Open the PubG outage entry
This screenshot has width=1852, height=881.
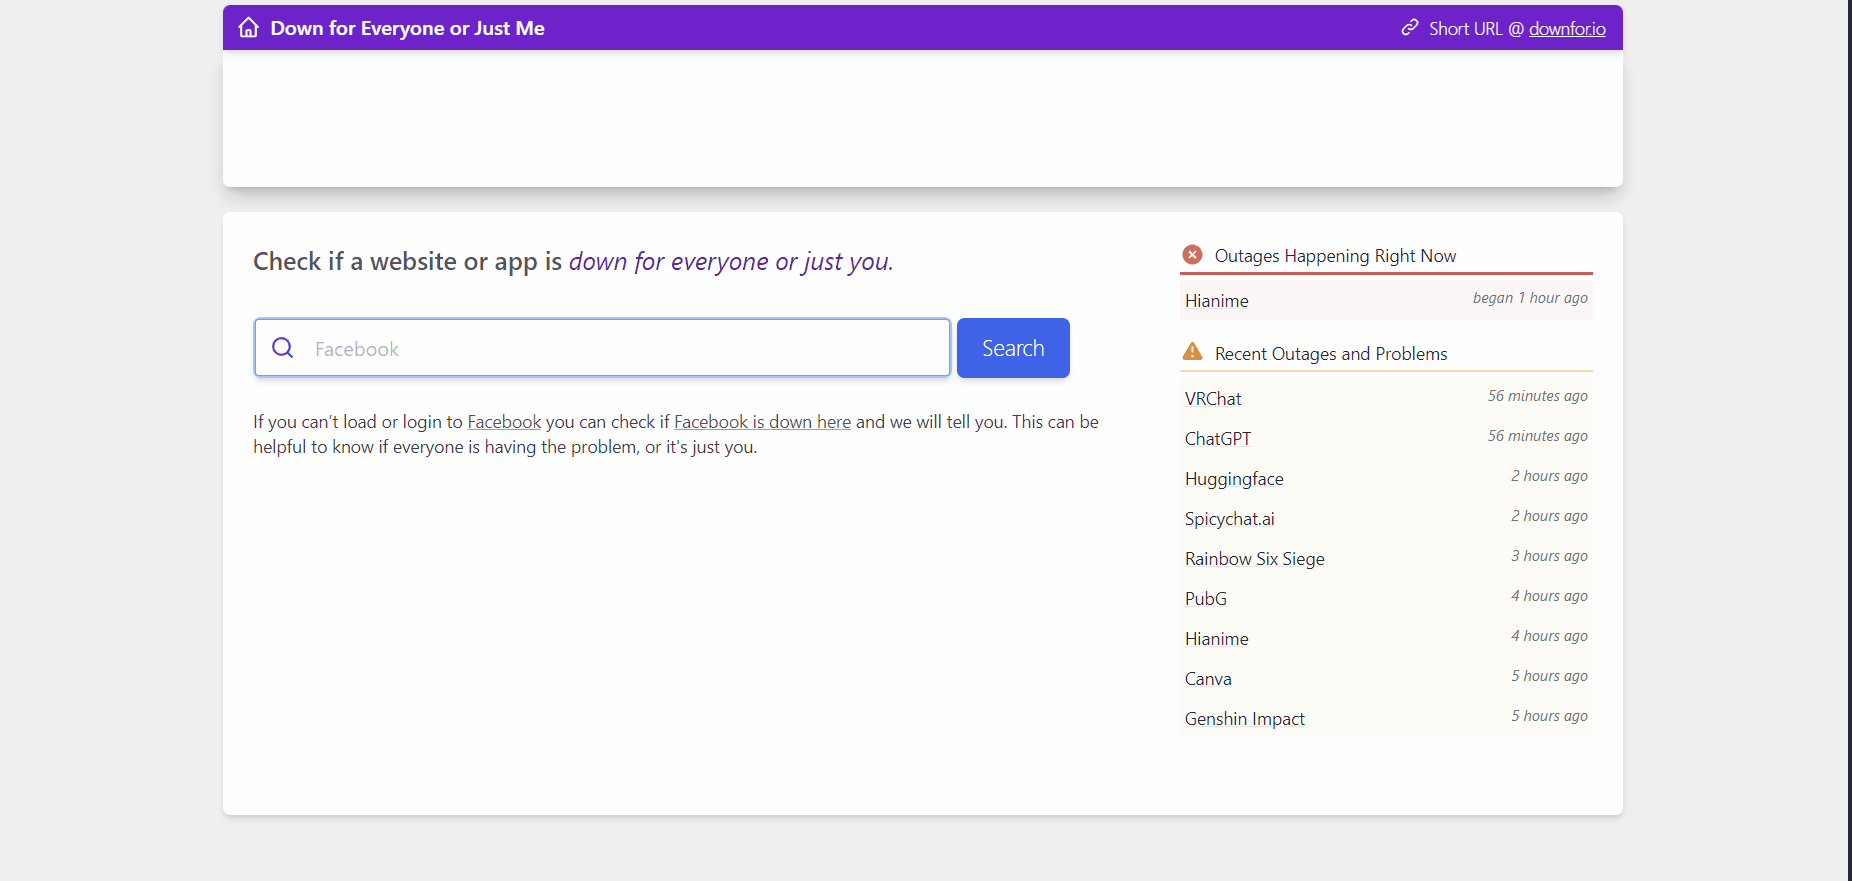click(1206, 599)
